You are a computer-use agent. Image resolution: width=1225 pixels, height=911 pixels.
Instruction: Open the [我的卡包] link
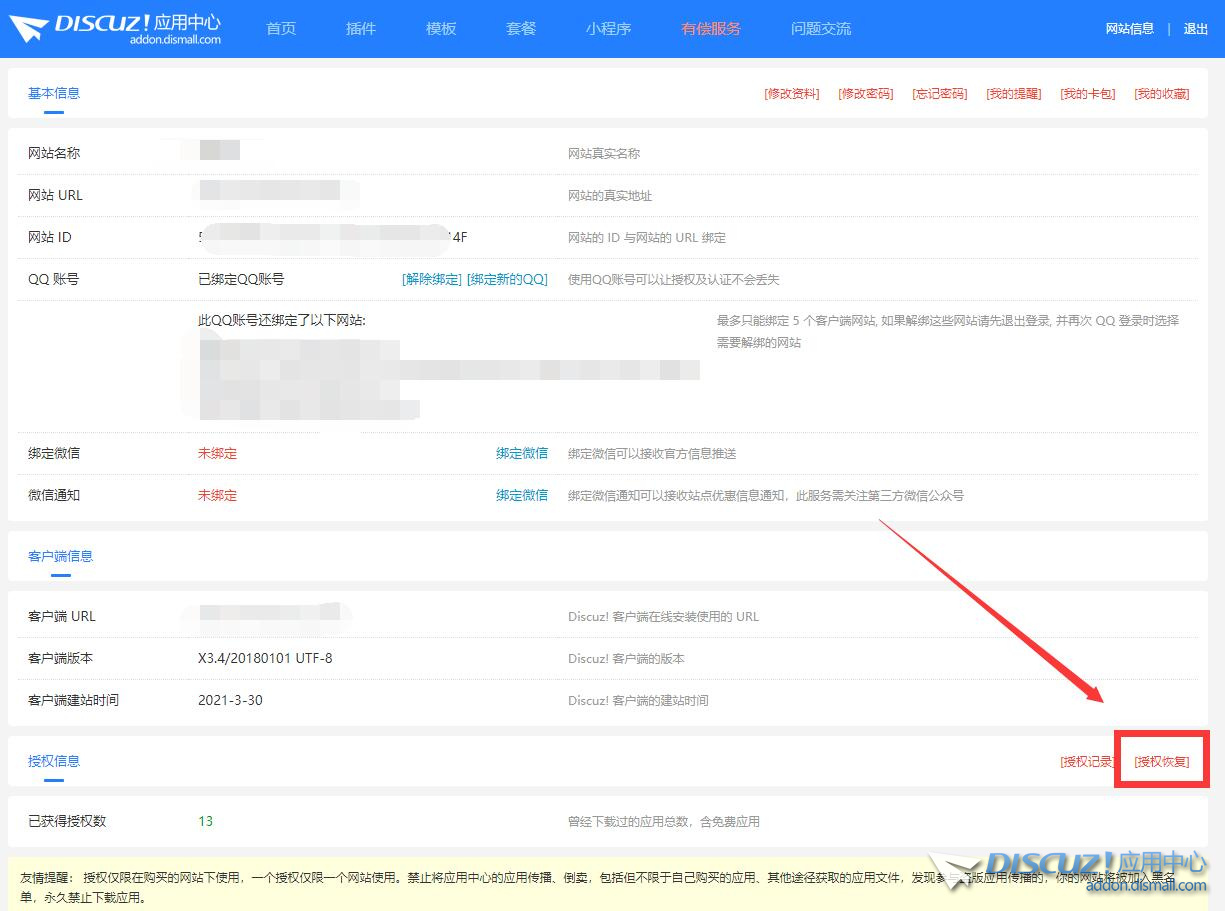[x=1088, y=94]
